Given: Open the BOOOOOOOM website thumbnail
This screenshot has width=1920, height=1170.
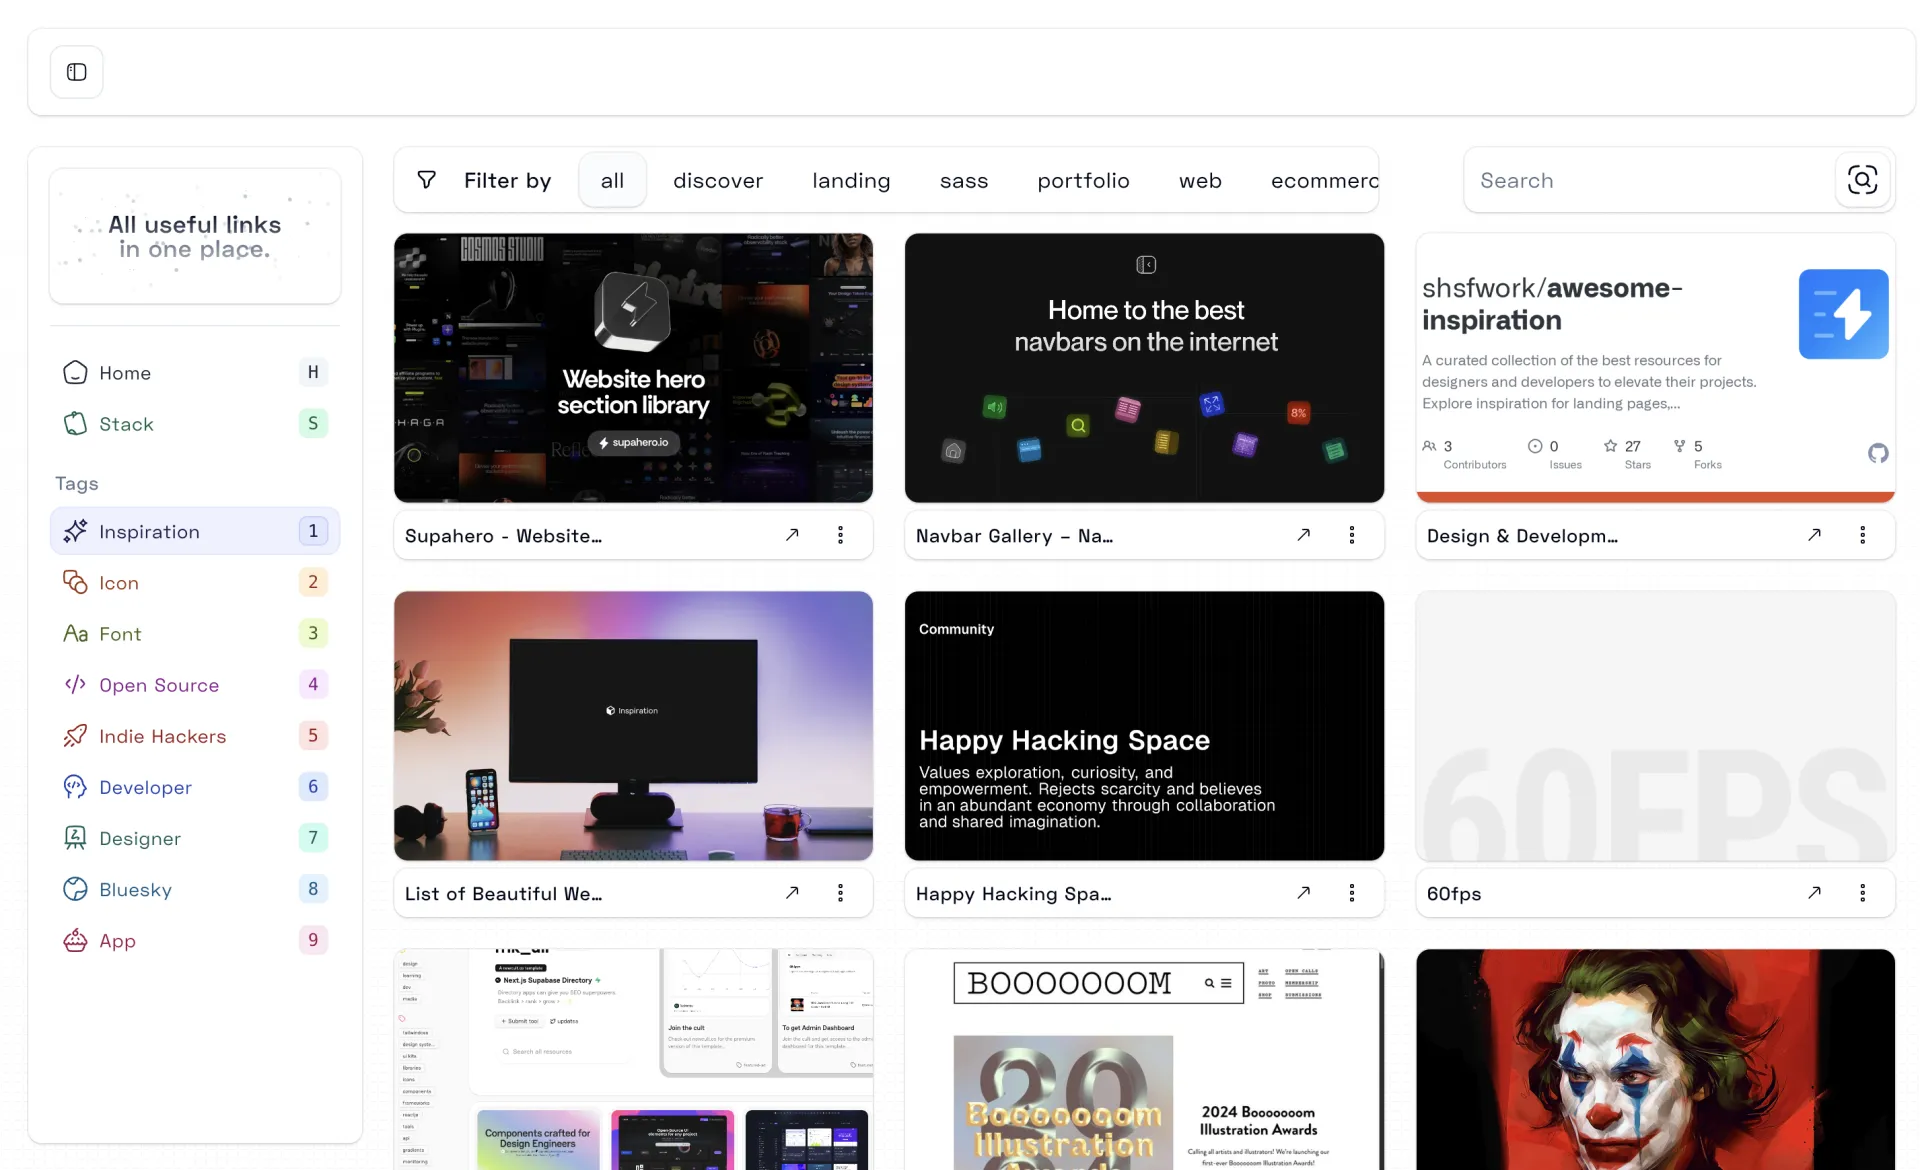Looking at the screenshot, I should [1144, 1060].
